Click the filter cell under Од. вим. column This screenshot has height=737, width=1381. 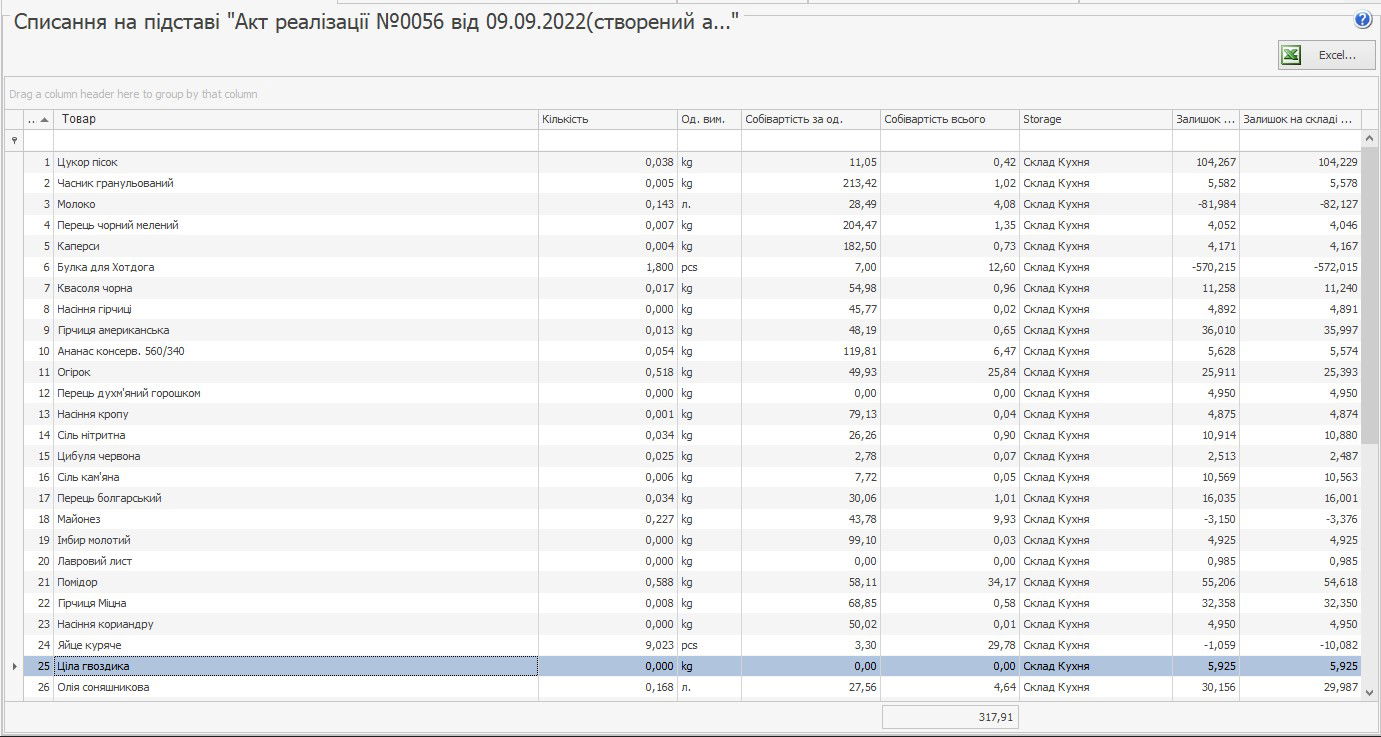[x=709, y=141]
